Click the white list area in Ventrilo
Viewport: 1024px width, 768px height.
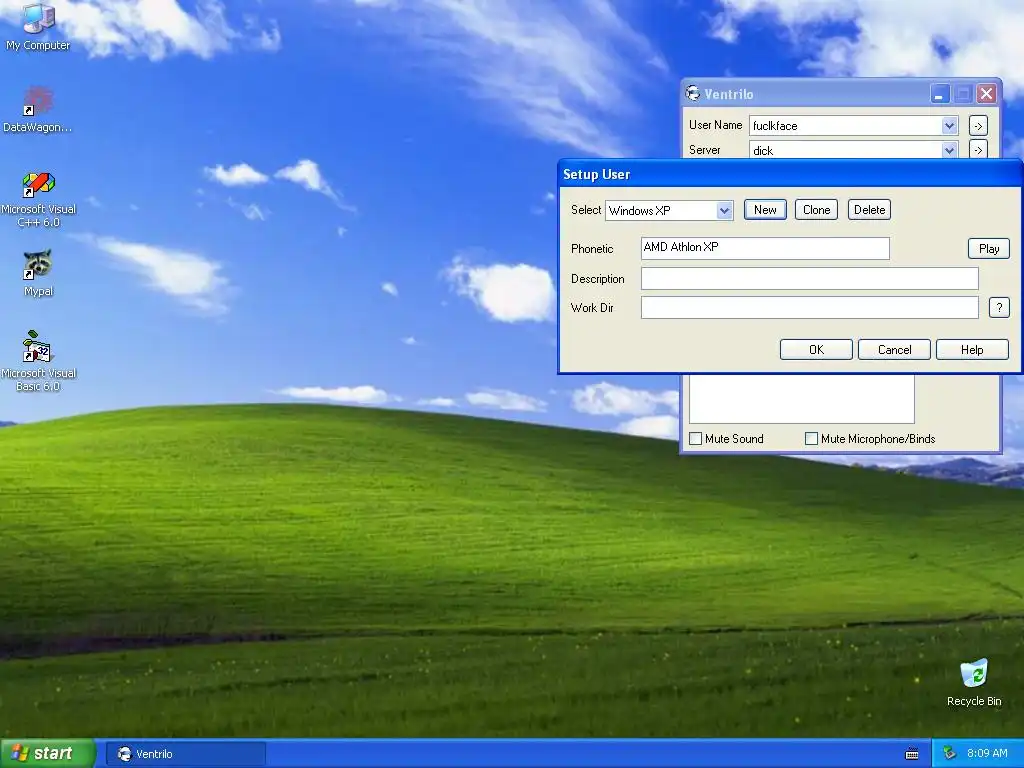click(x=801, y=398)
